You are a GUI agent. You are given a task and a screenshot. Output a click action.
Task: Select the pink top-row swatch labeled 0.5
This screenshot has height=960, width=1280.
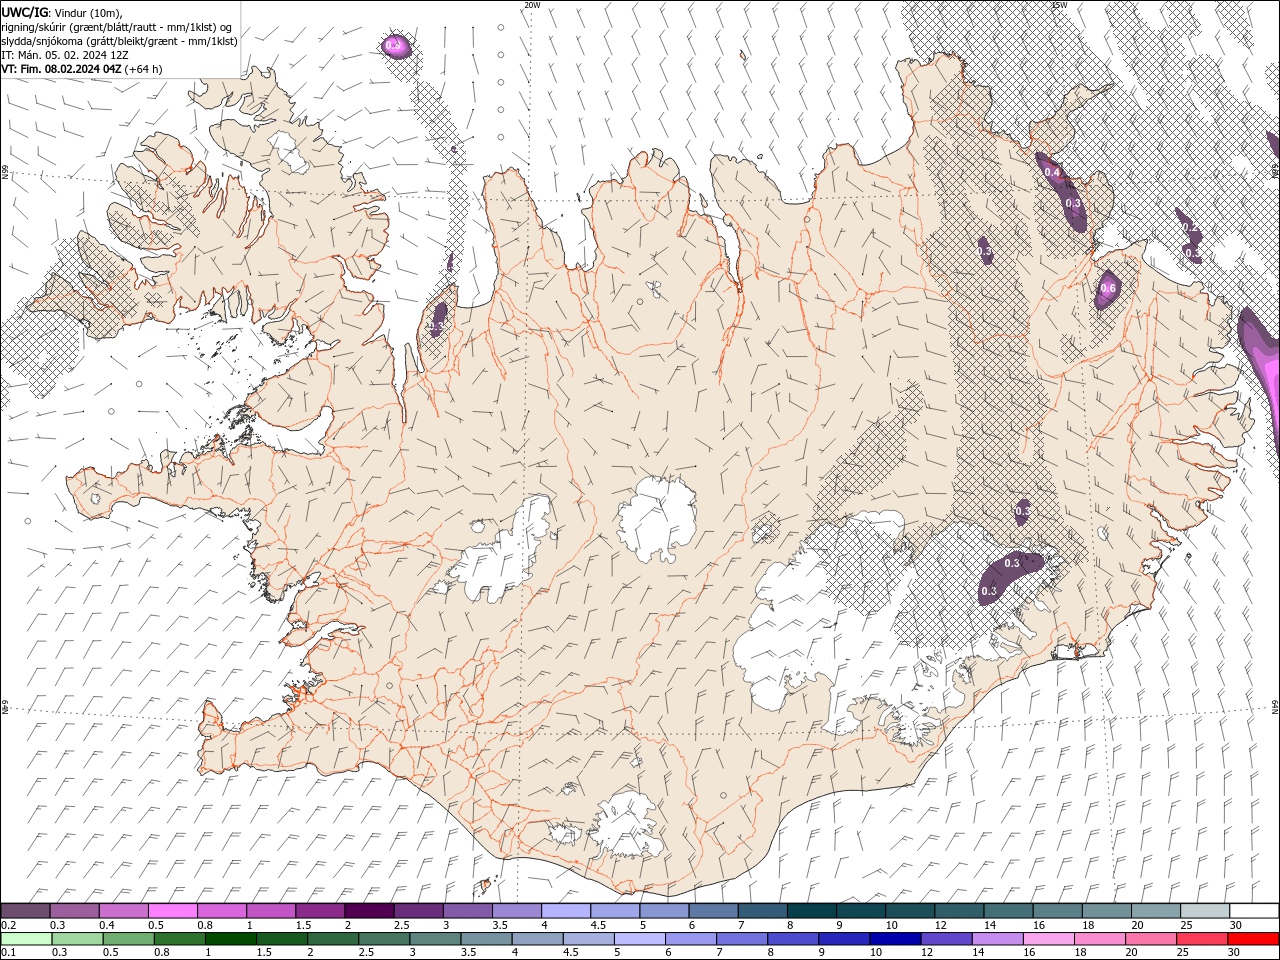[x=172, y=911]
